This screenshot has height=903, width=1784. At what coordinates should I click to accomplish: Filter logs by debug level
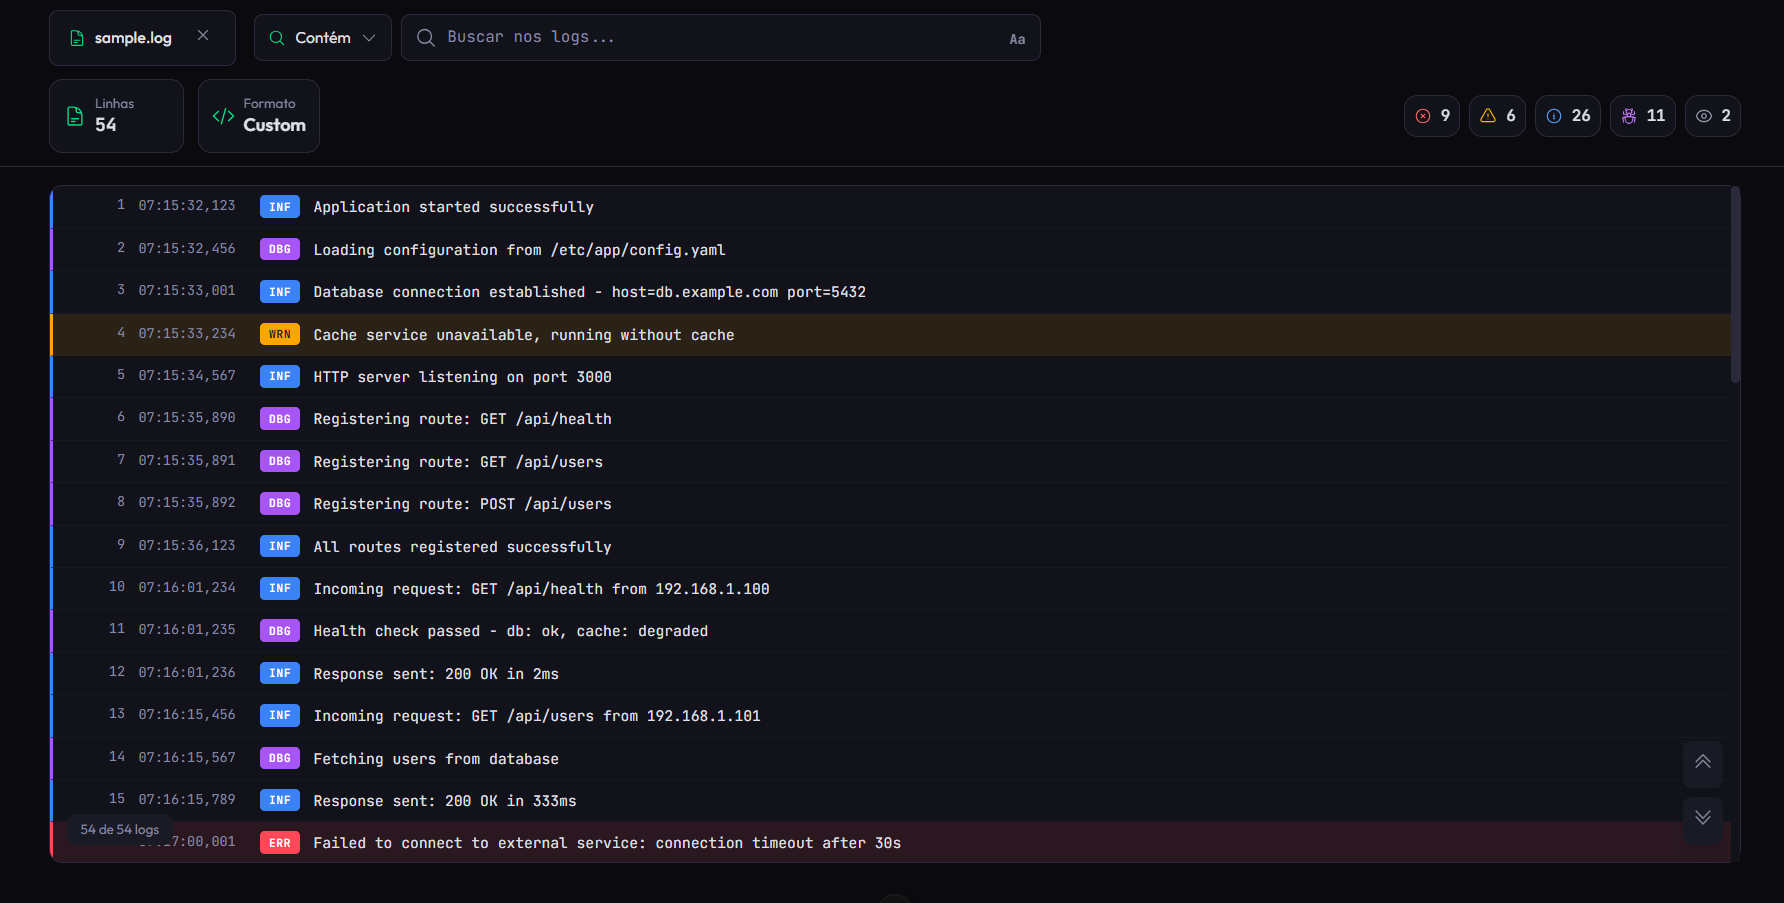point(1642,115)
